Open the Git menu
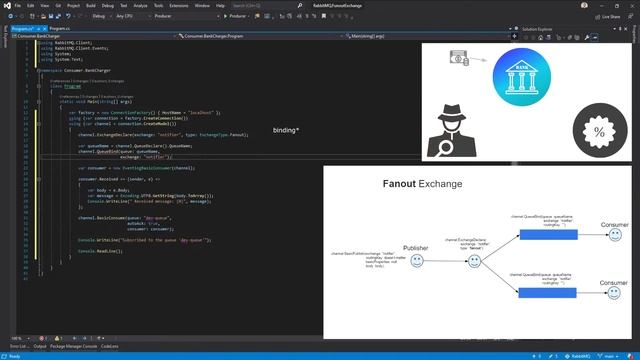 58,6
